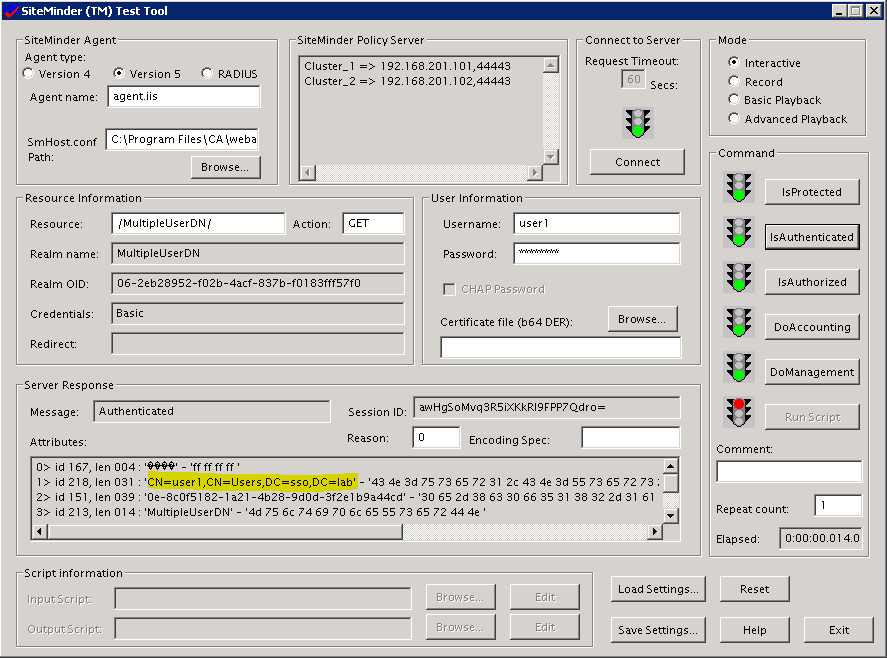Browse for the SmHost.conf path
Screen dimensions: 887x658
point(226,167)
